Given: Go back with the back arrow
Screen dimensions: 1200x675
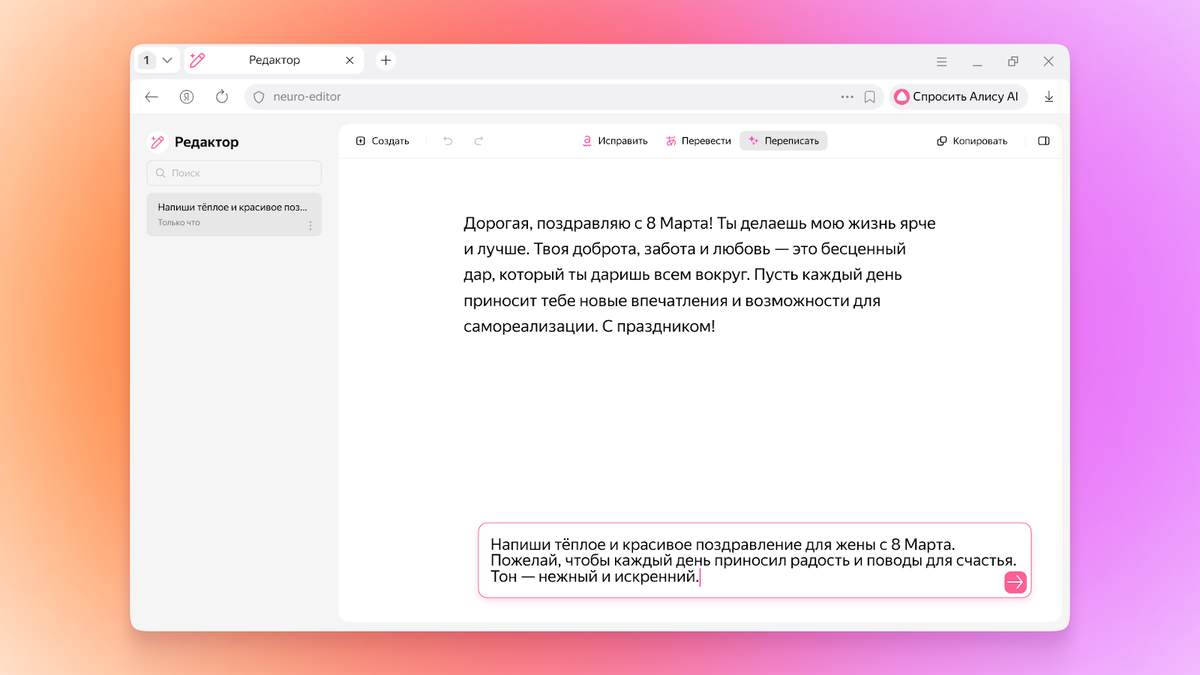Looking at the screenshot, I should (152, 97).
